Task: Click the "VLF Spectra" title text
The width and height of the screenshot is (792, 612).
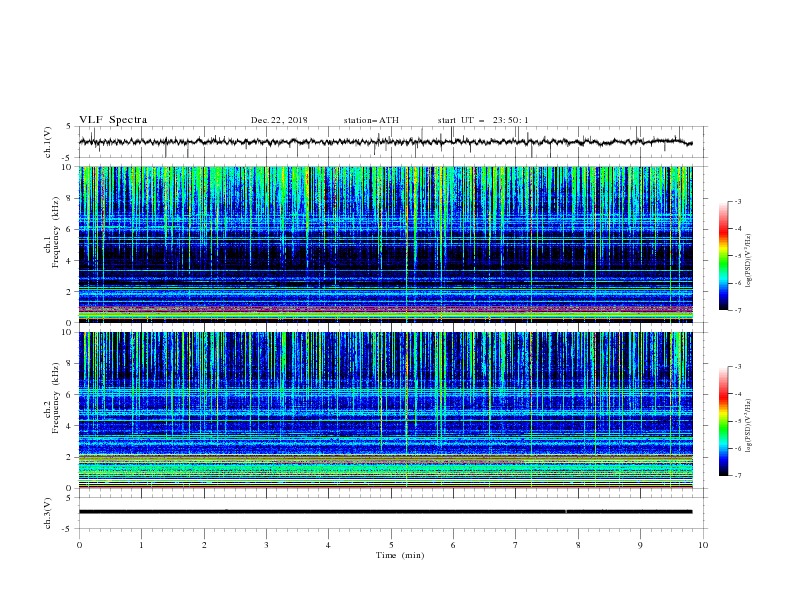Action: (113, 120)
